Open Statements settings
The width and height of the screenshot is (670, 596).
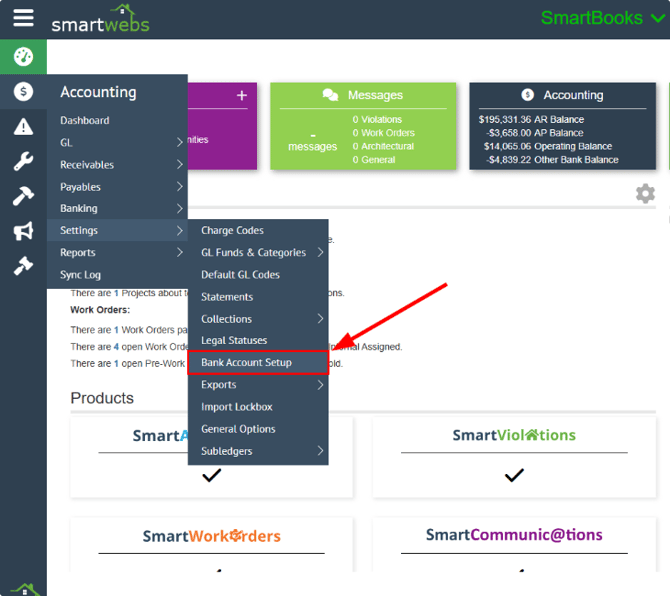click(x=227, y=297)
